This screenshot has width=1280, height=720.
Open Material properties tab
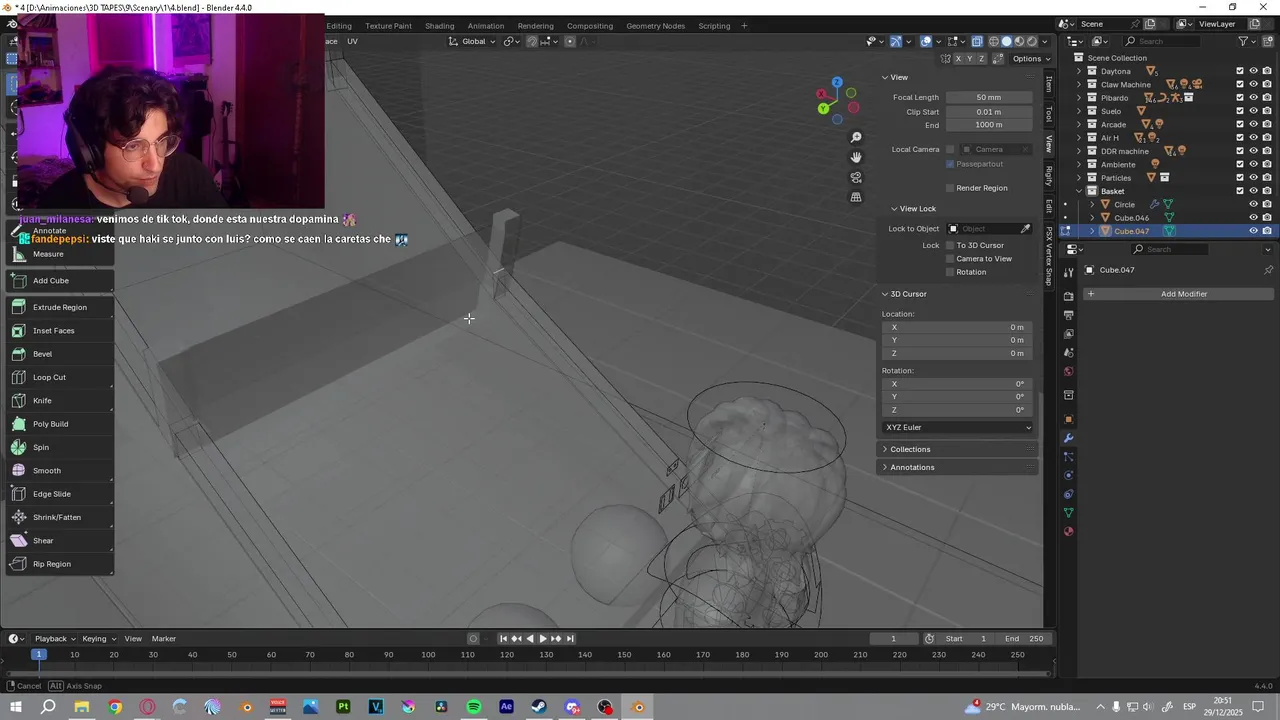click(1068, 532)
